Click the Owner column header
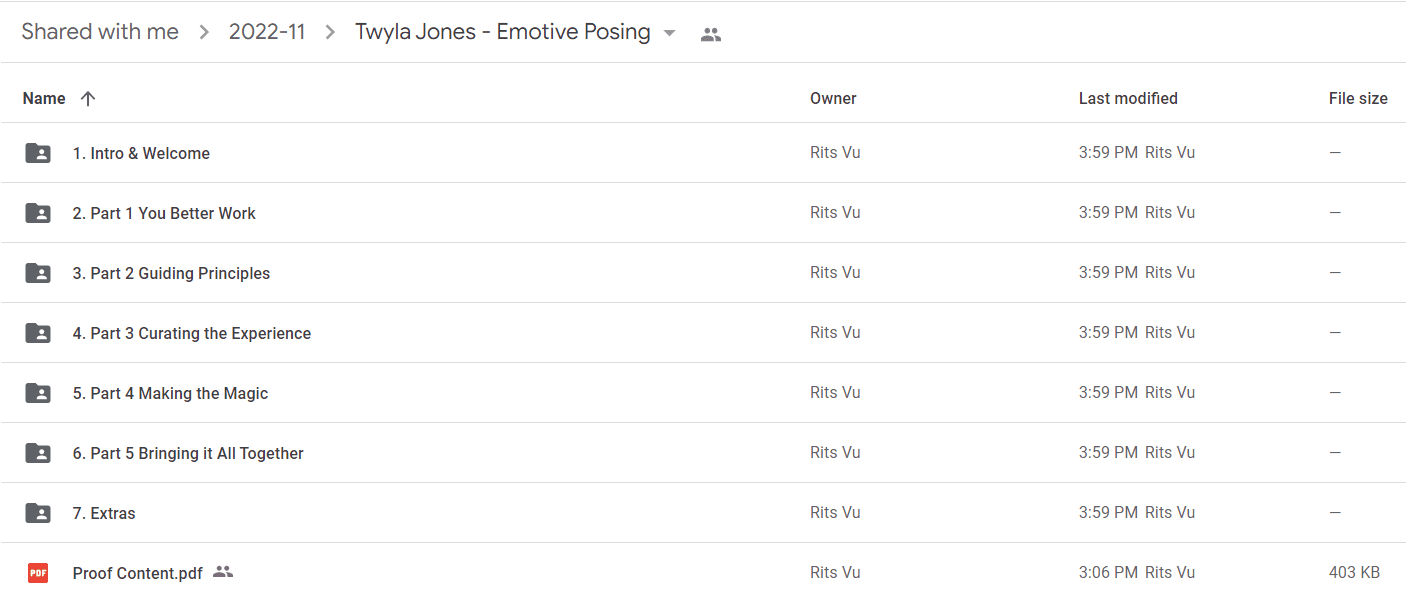Screen dimensions: 1406x596 click(833, 98)
